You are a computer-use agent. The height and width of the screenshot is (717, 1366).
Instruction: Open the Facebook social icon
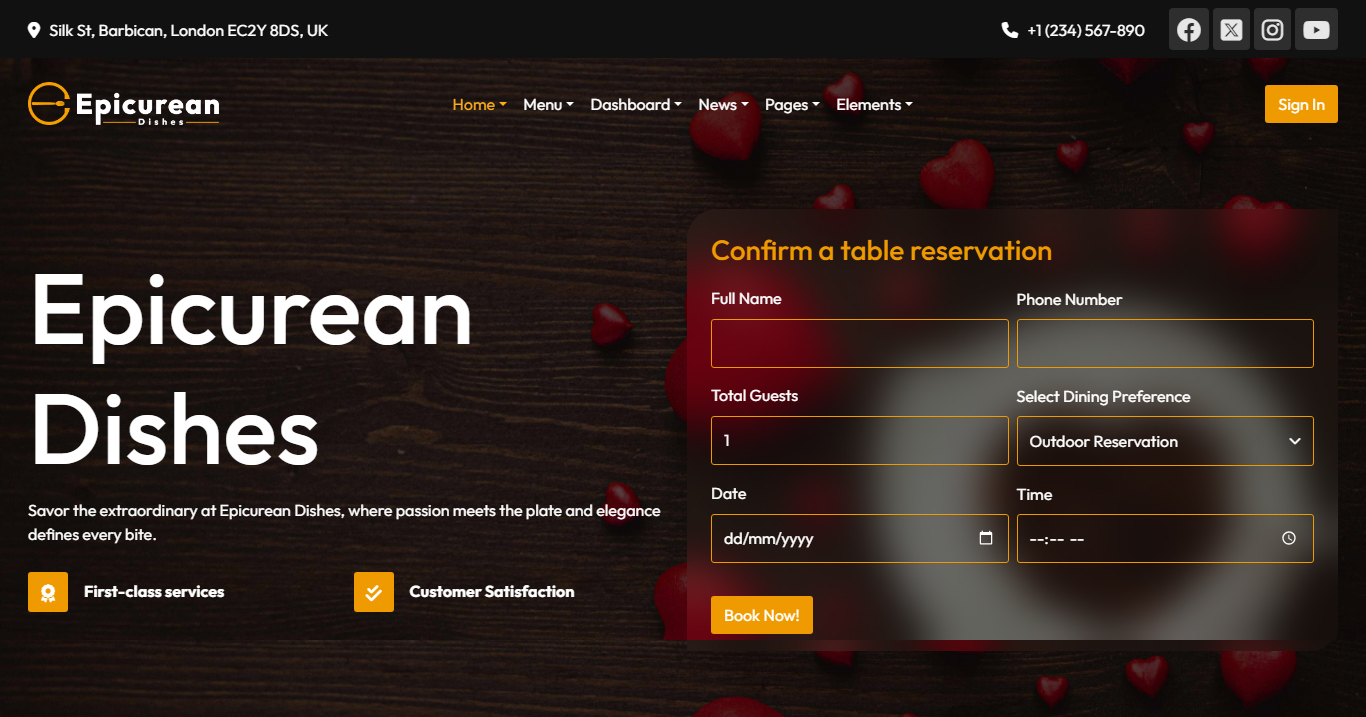coord(1188,30)
